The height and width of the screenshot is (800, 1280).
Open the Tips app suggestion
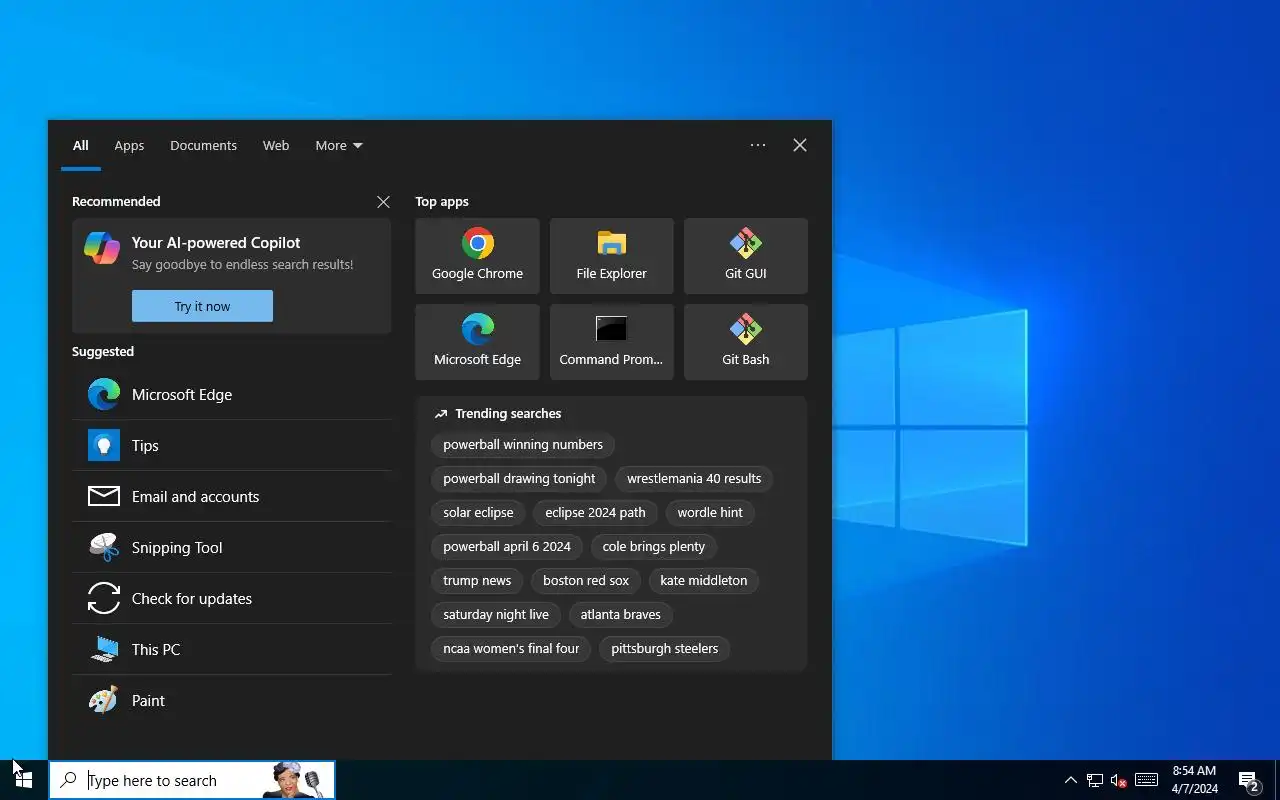coord(231,445)
